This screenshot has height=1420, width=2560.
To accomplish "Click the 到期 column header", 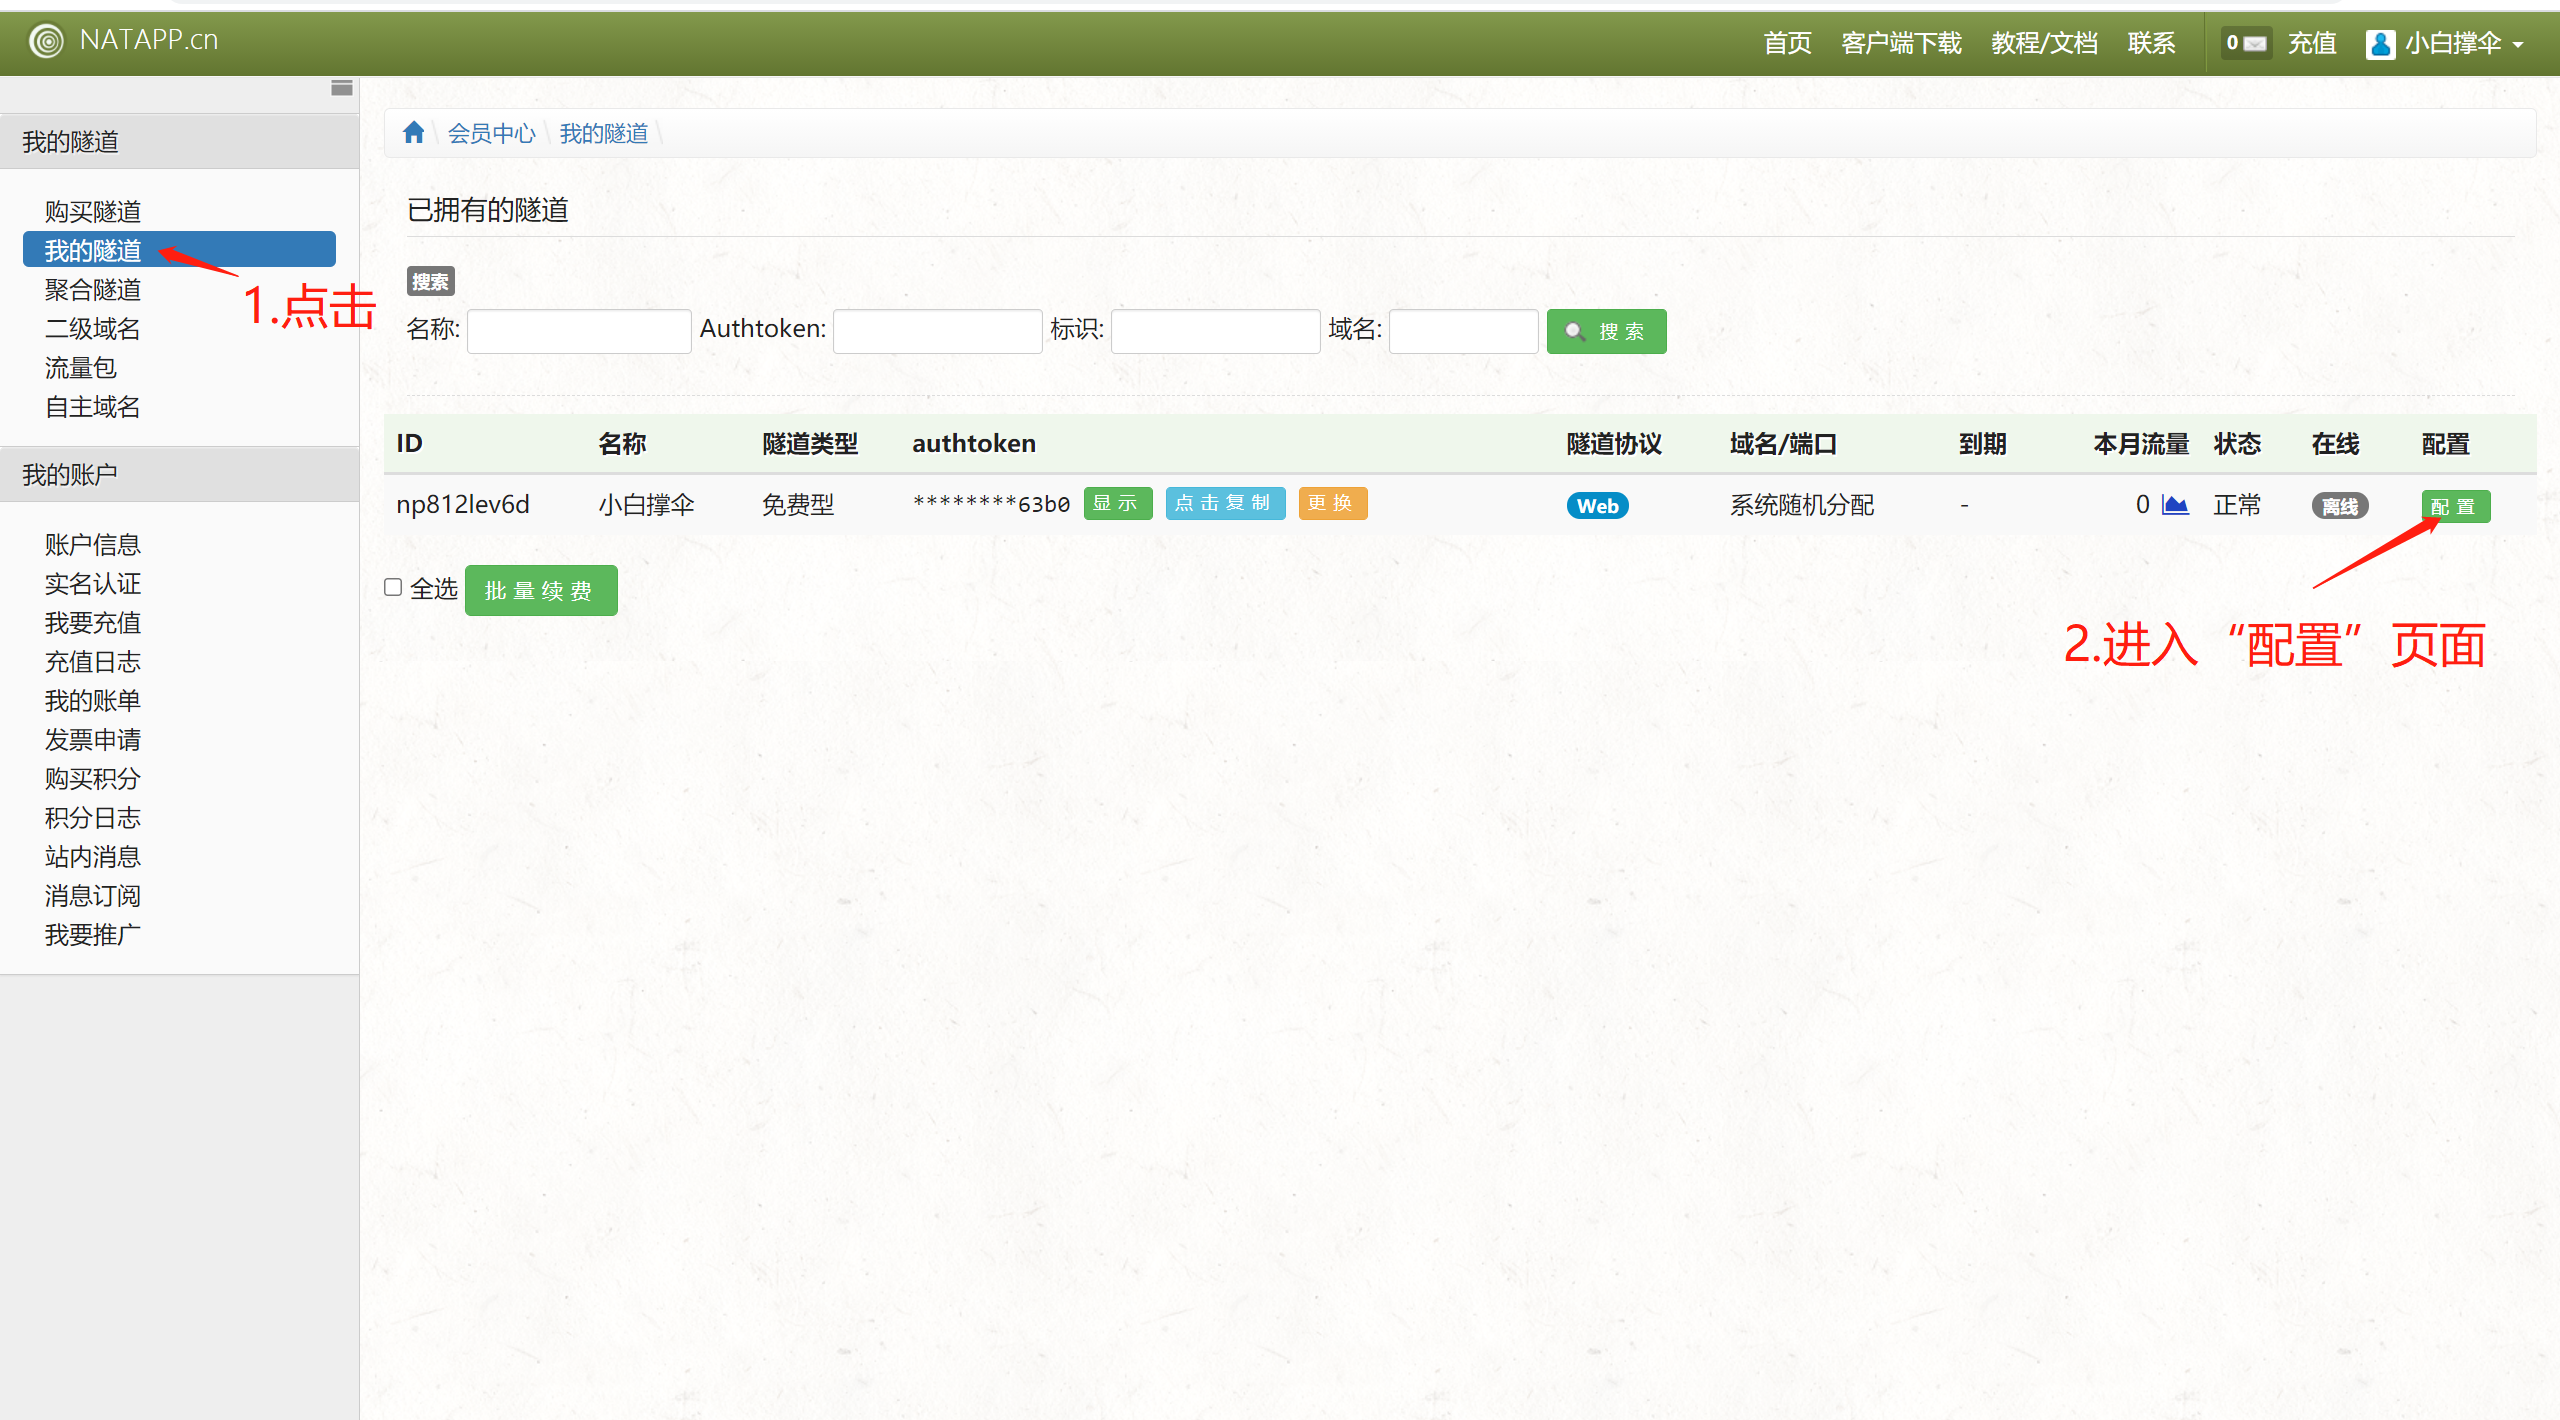I will 1982,444.
